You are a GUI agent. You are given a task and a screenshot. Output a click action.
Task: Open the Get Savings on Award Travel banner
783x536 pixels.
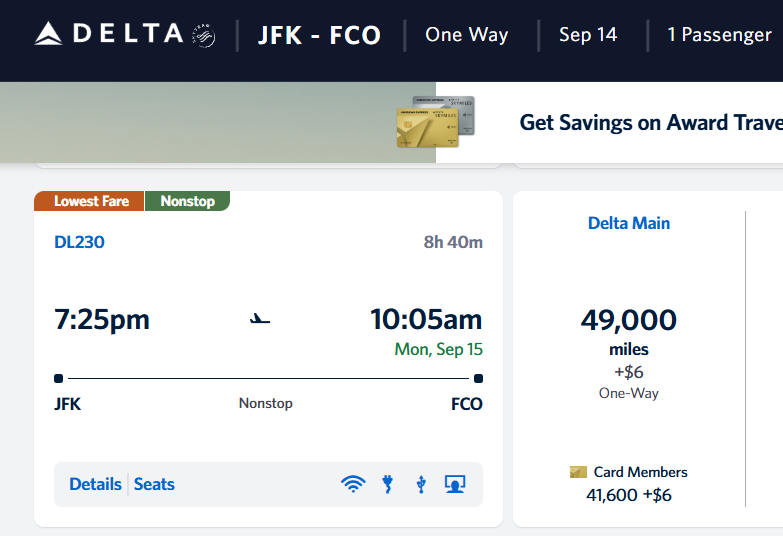point(651,123)
